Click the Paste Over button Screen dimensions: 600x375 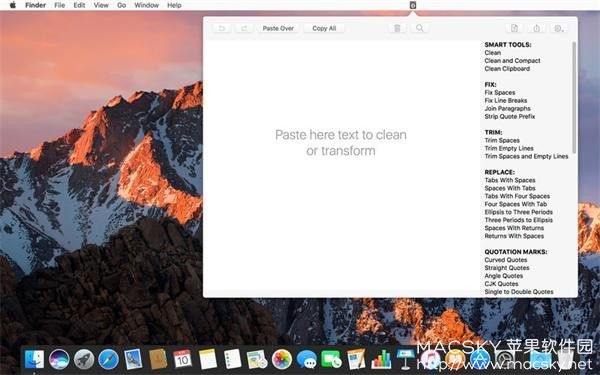278,28
